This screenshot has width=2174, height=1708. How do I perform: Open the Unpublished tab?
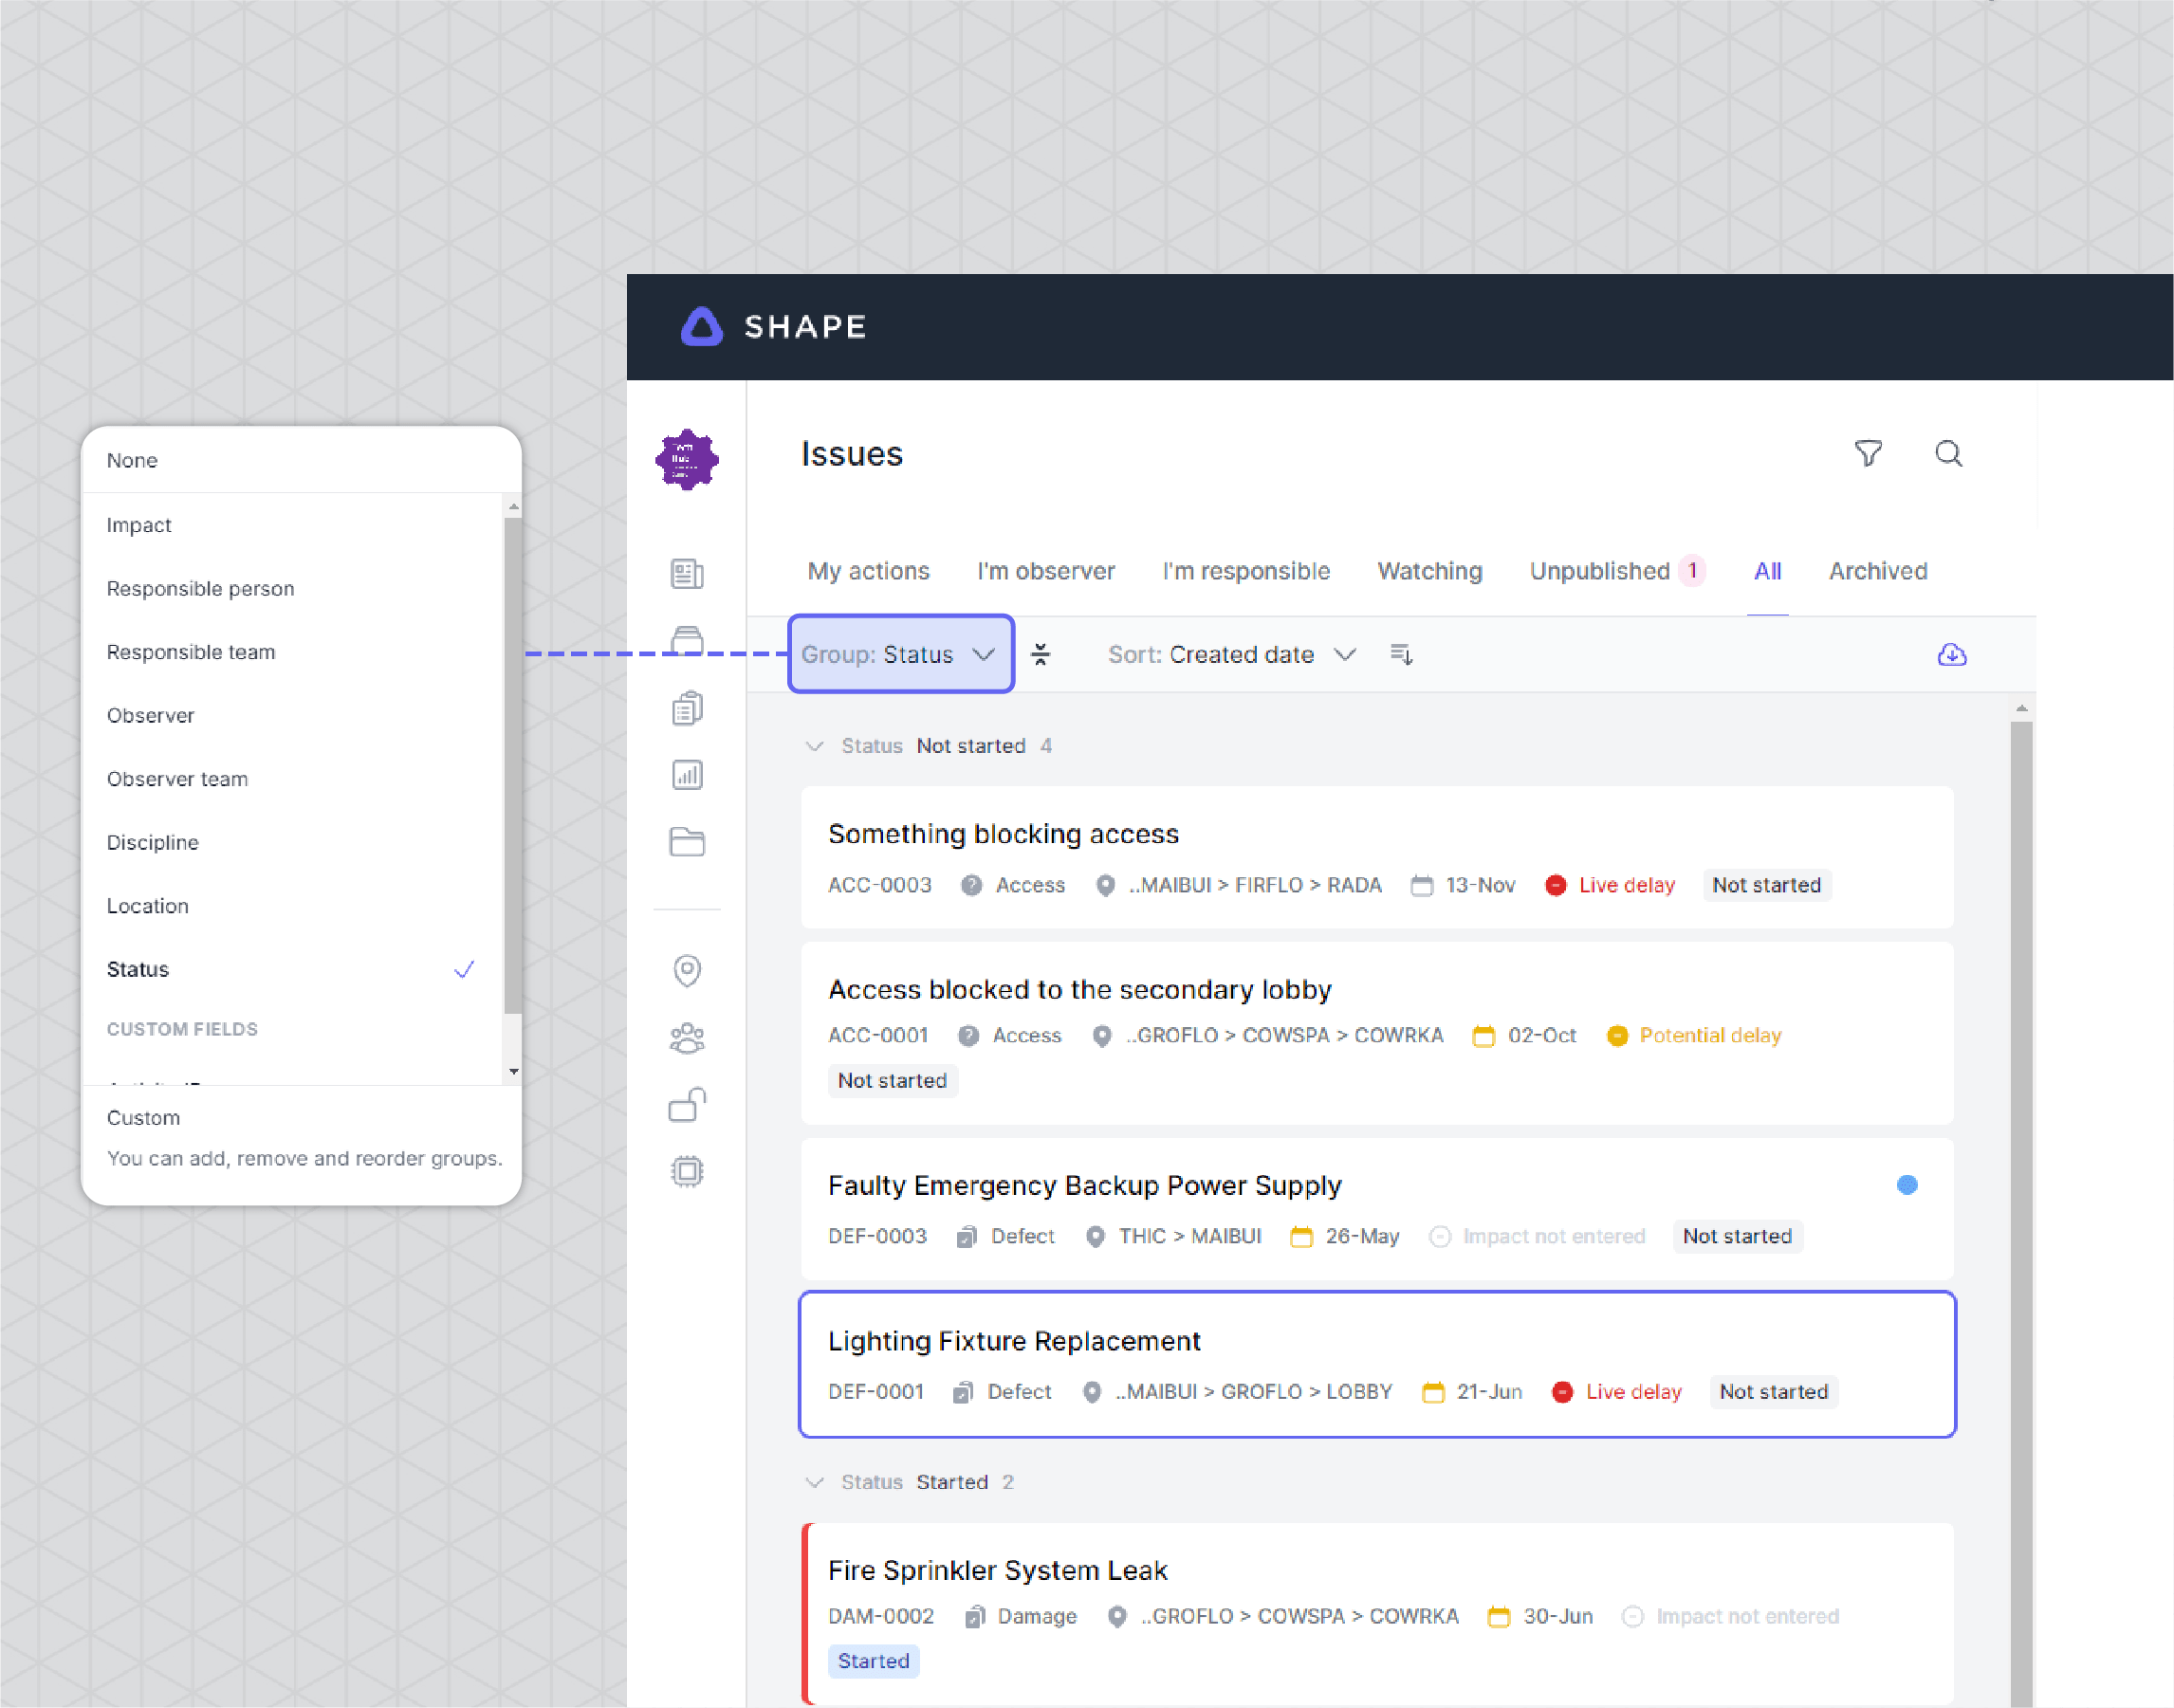point(1601,571)
